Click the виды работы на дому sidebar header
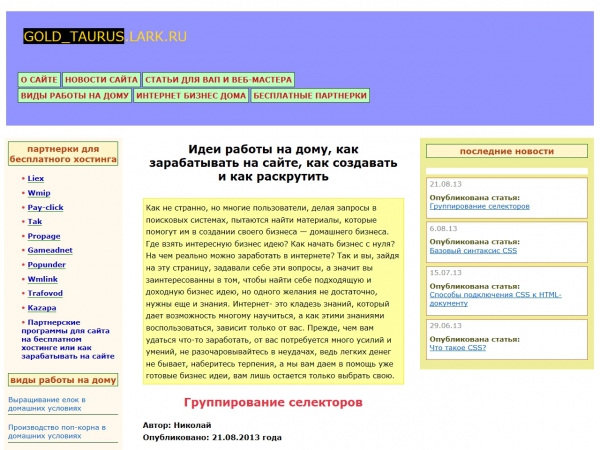Image resolution: width=600 pixels, height=450 pixels. pyautogui.click(x=63, y=380)
